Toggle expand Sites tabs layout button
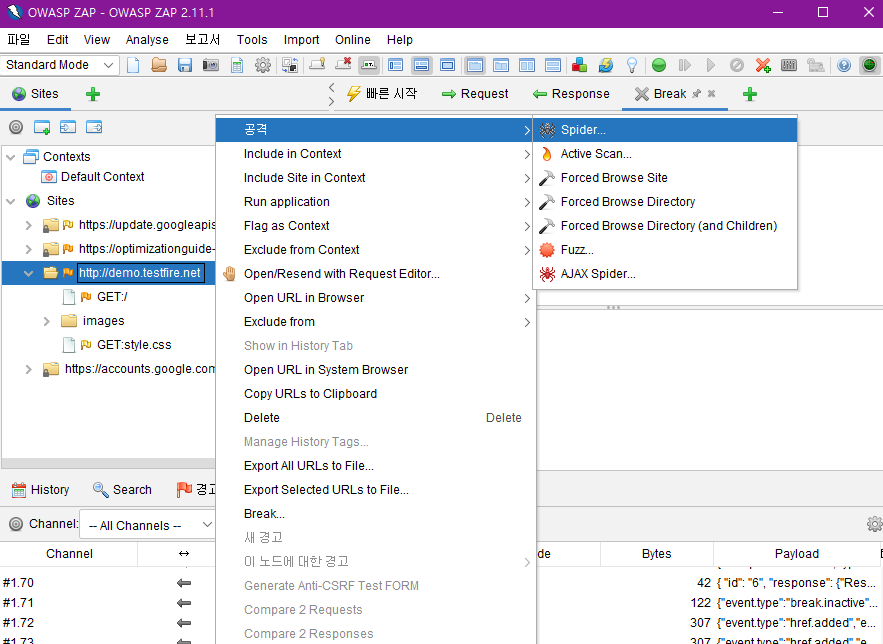883x644 pixels. pos(395,65)
